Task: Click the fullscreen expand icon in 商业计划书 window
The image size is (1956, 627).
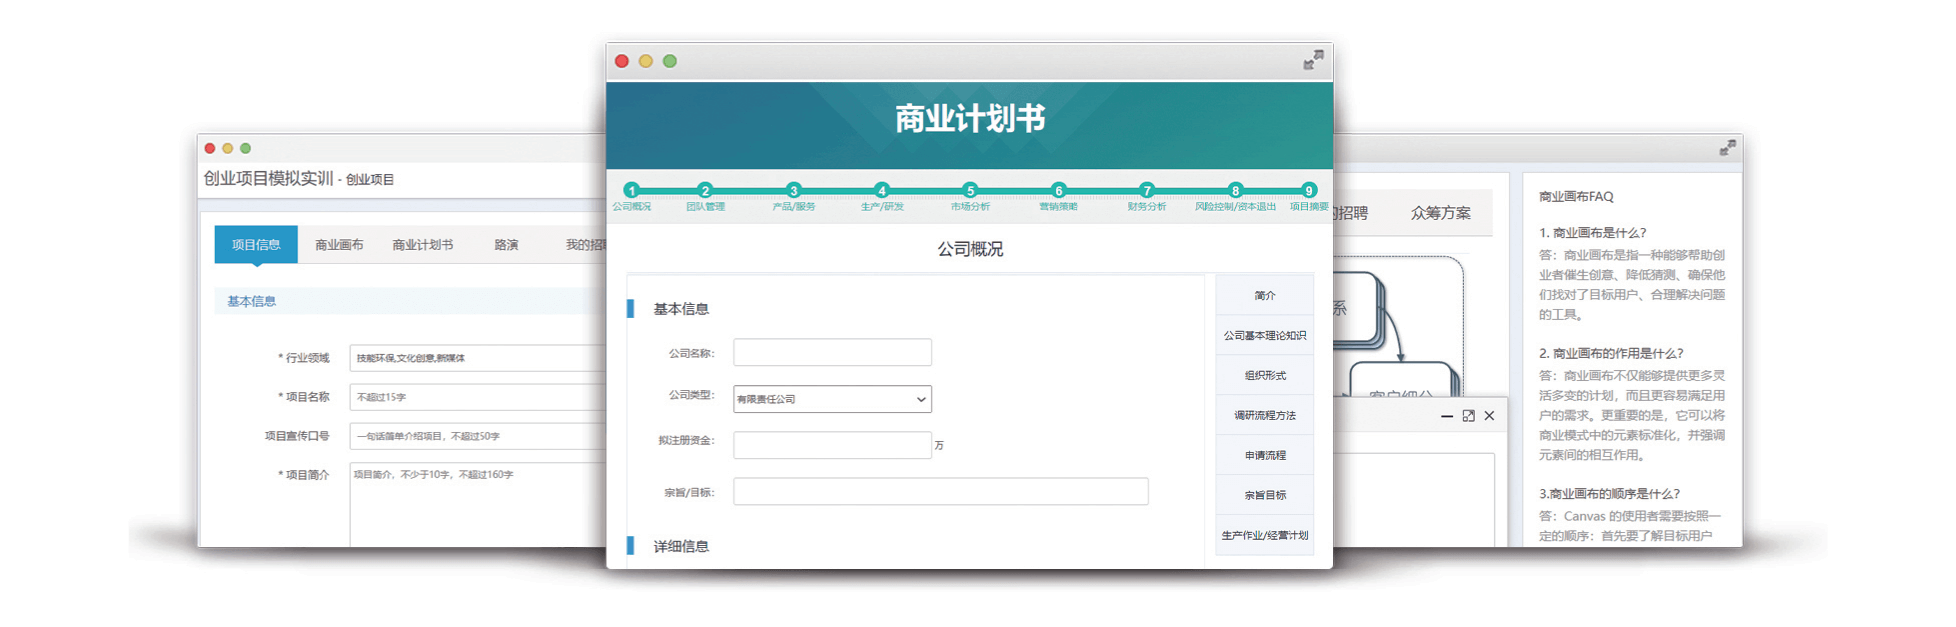Action: coord(1313,61)
